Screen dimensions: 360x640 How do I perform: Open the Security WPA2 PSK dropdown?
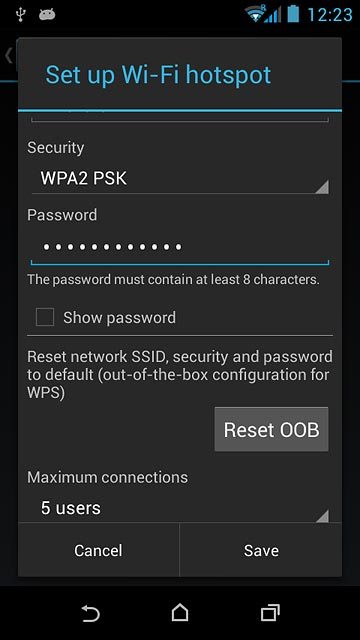point(180,179)
